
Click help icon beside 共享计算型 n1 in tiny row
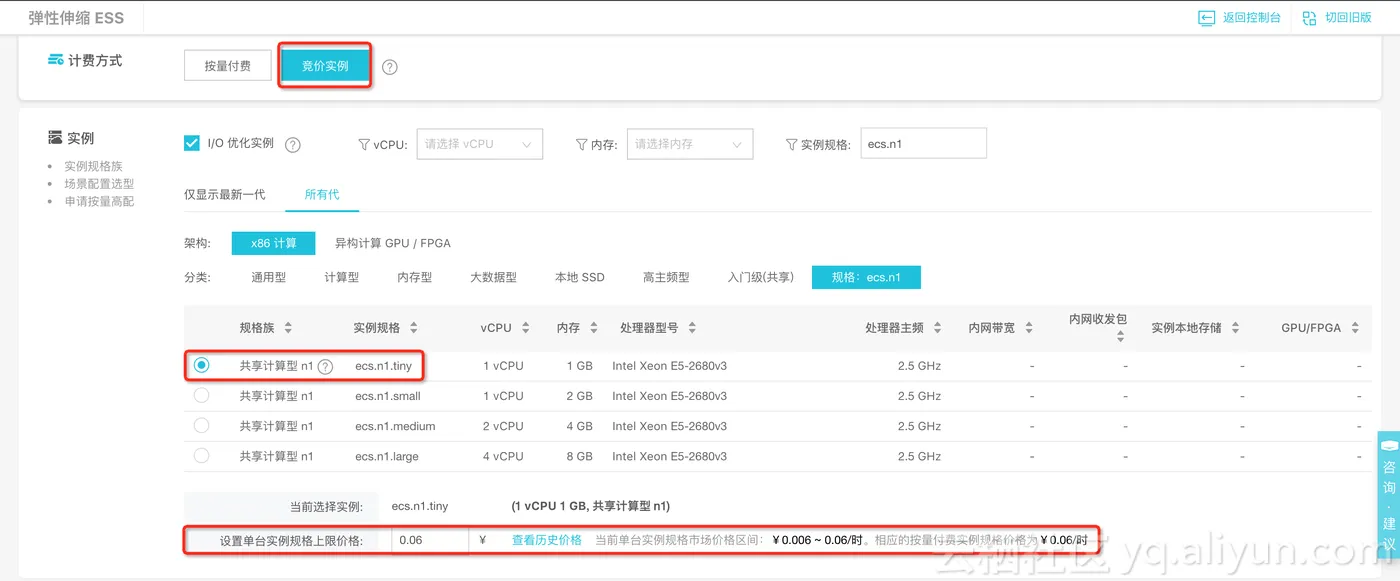[325, 367]
